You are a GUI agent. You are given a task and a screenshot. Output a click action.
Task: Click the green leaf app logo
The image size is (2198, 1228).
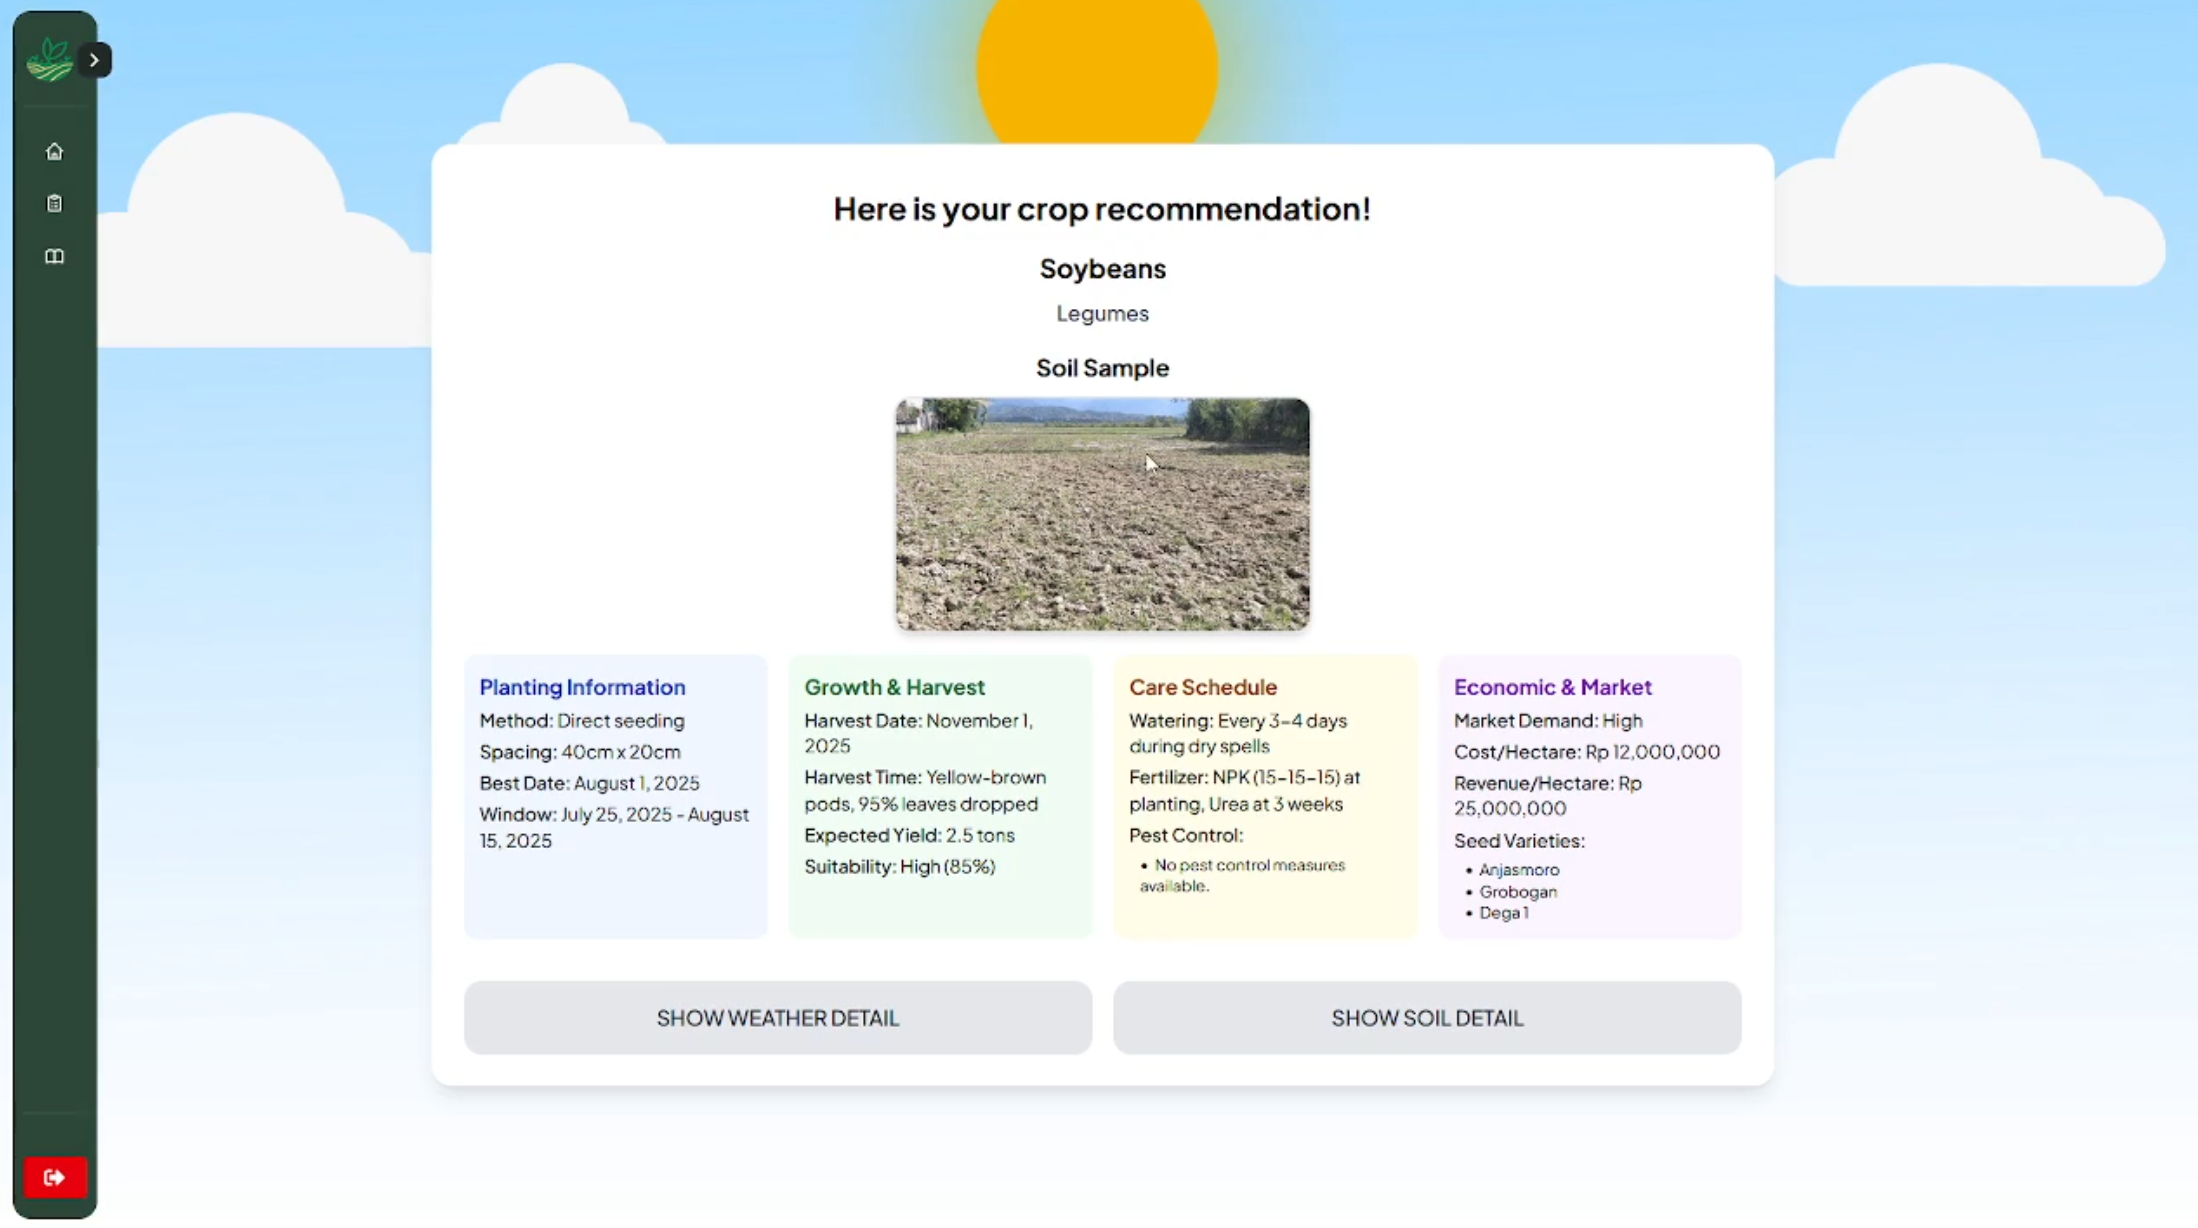pyautogui.click(x=49, y=60)
